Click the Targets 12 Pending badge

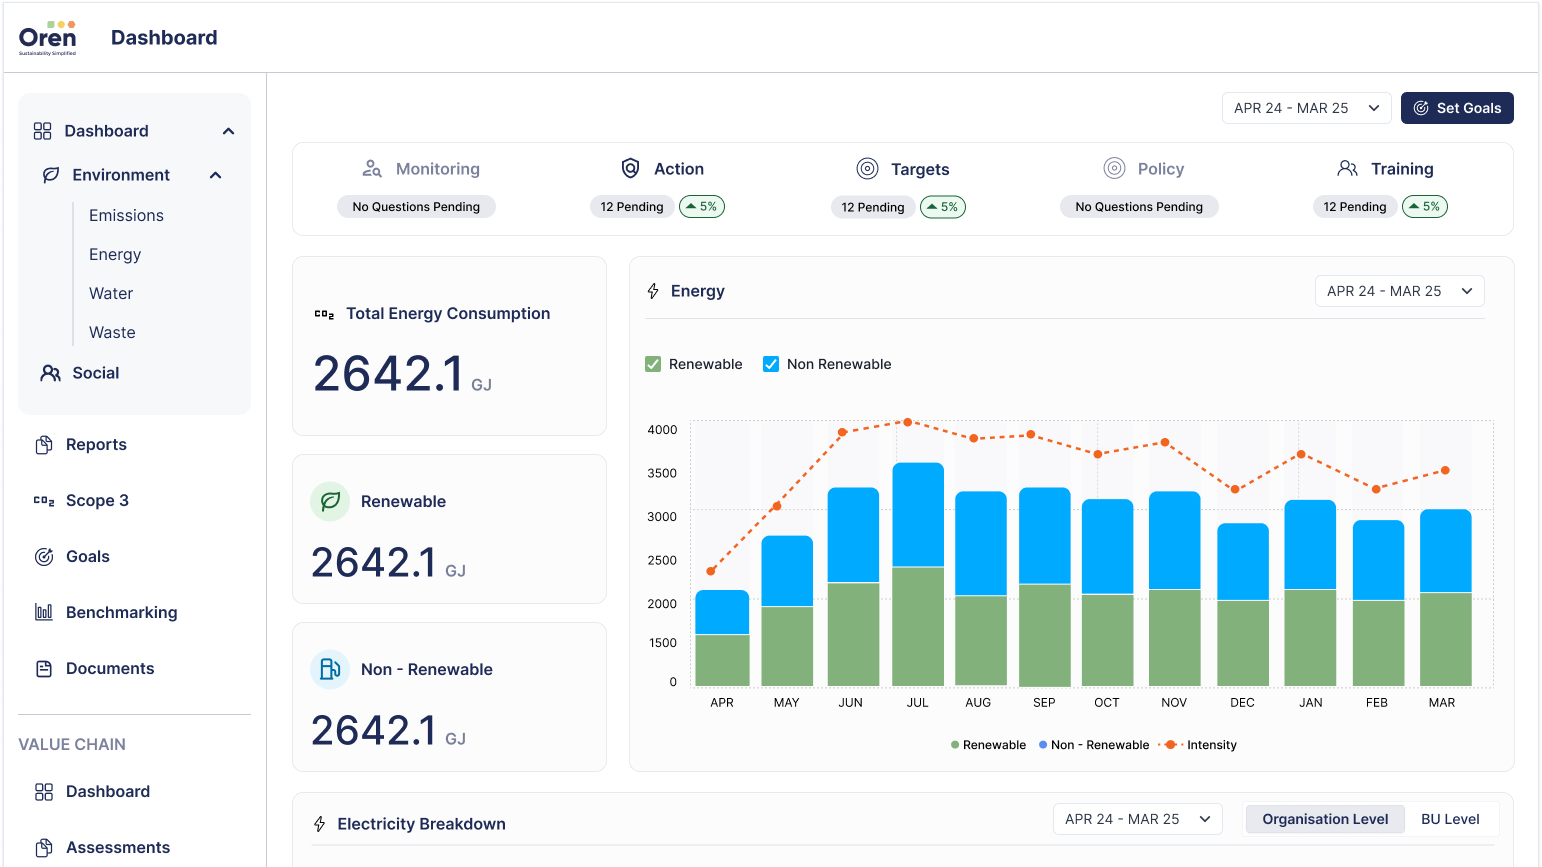[x=873, y=207]
